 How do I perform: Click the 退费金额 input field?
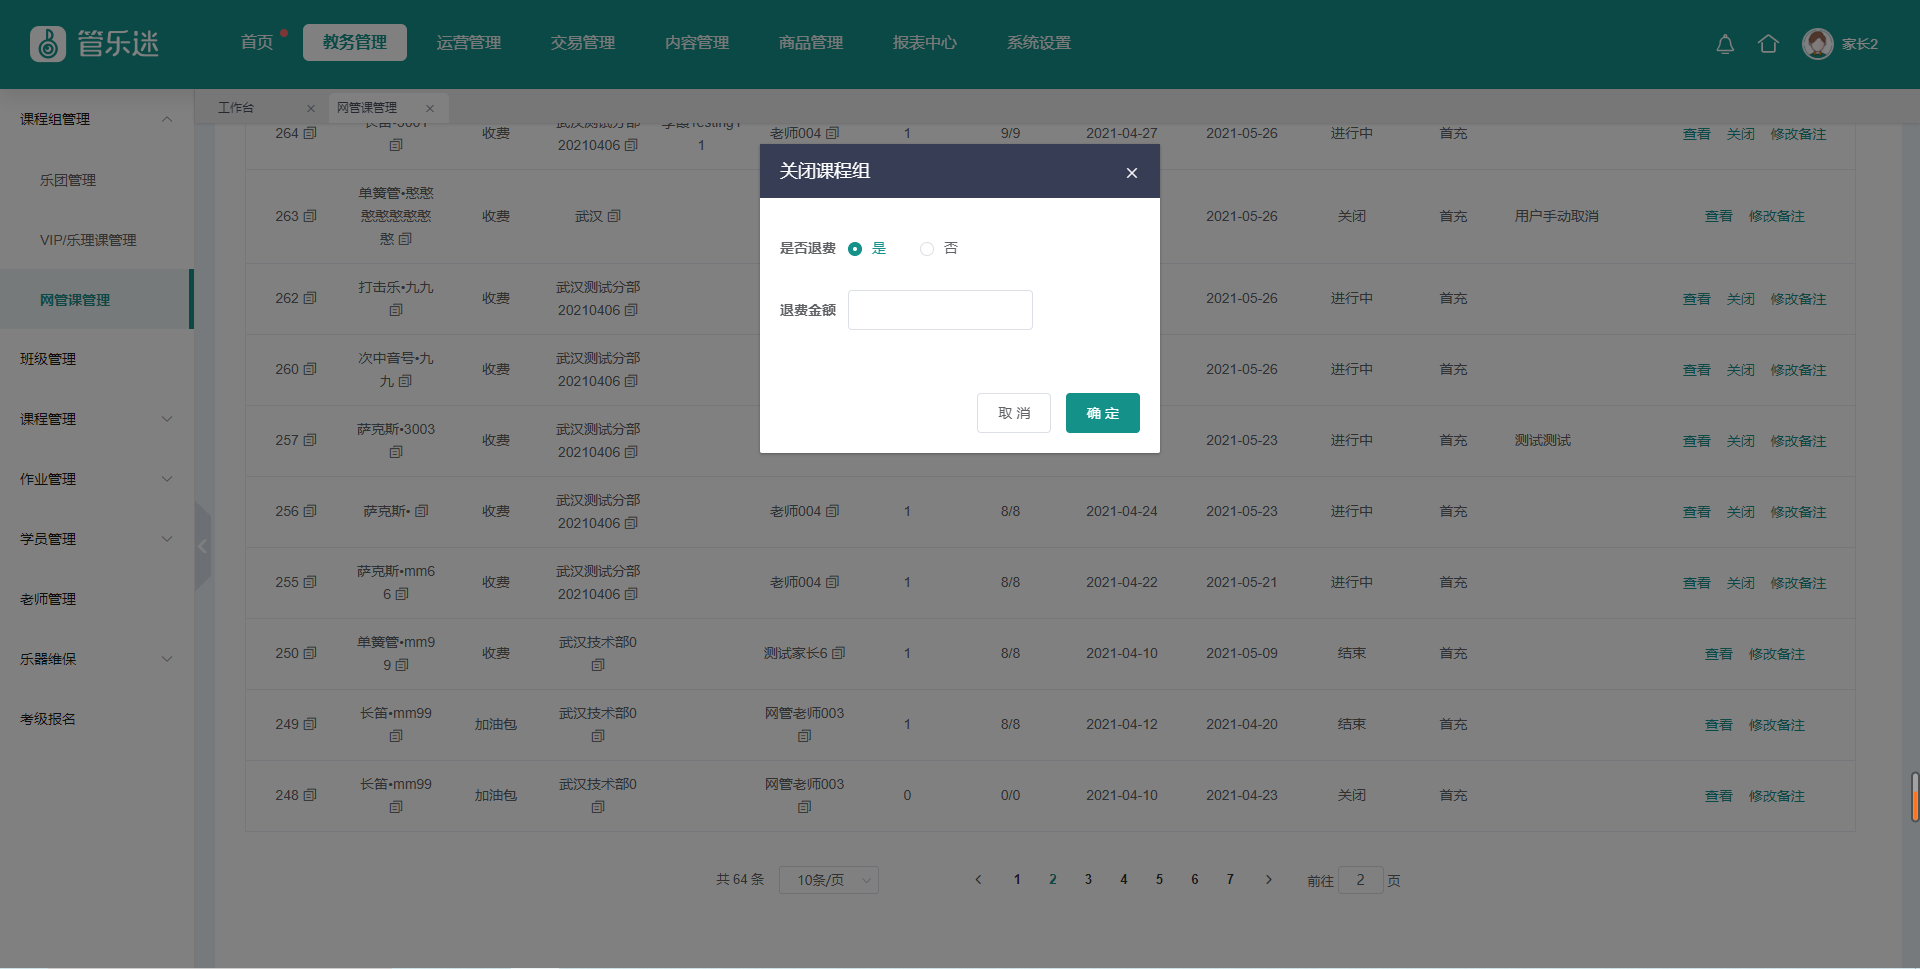(x=940, y=310)
